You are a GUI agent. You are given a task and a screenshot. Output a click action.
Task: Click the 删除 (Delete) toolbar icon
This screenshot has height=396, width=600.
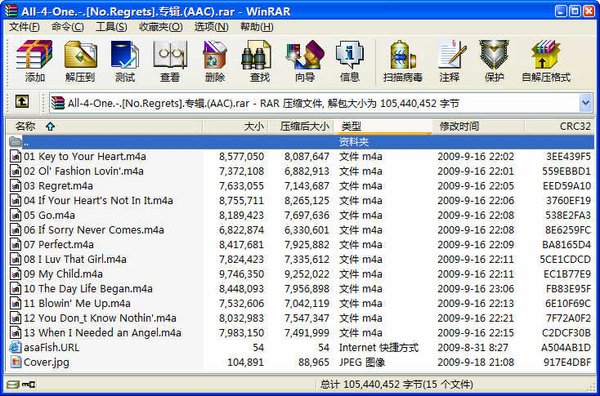[x=215, y=61]
